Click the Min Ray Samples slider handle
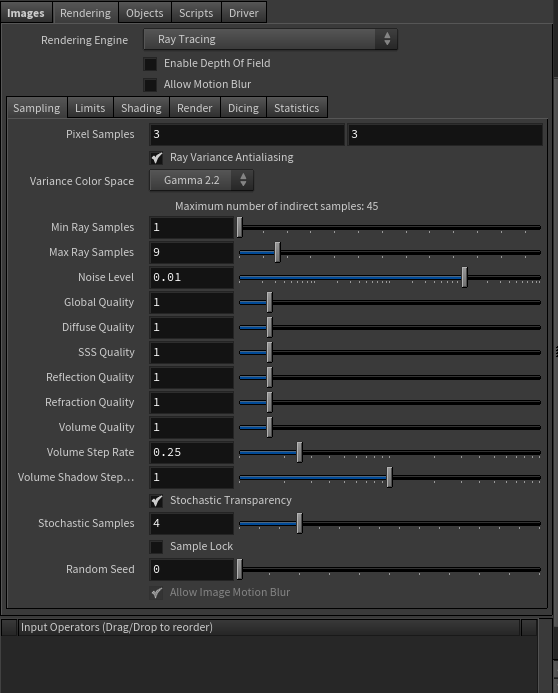The image size is (558, 693). (x=239, y=227)
